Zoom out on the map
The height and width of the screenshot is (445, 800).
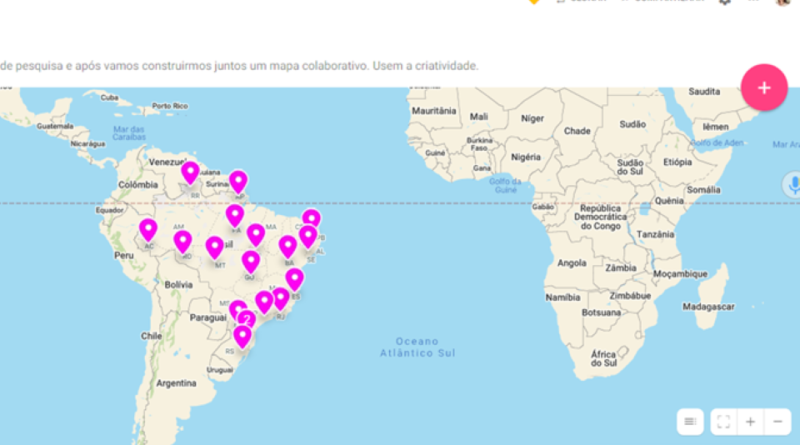(x=778, y=422)
